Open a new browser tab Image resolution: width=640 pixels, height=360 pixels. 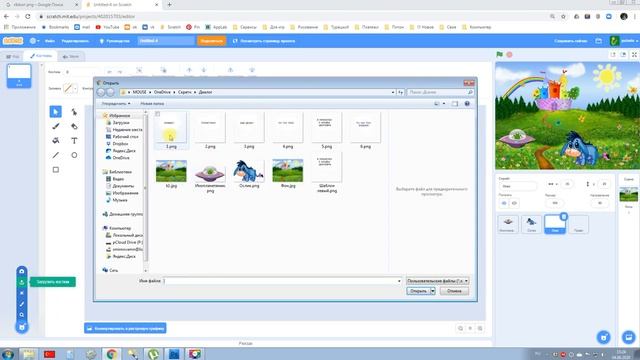point(169,5)
